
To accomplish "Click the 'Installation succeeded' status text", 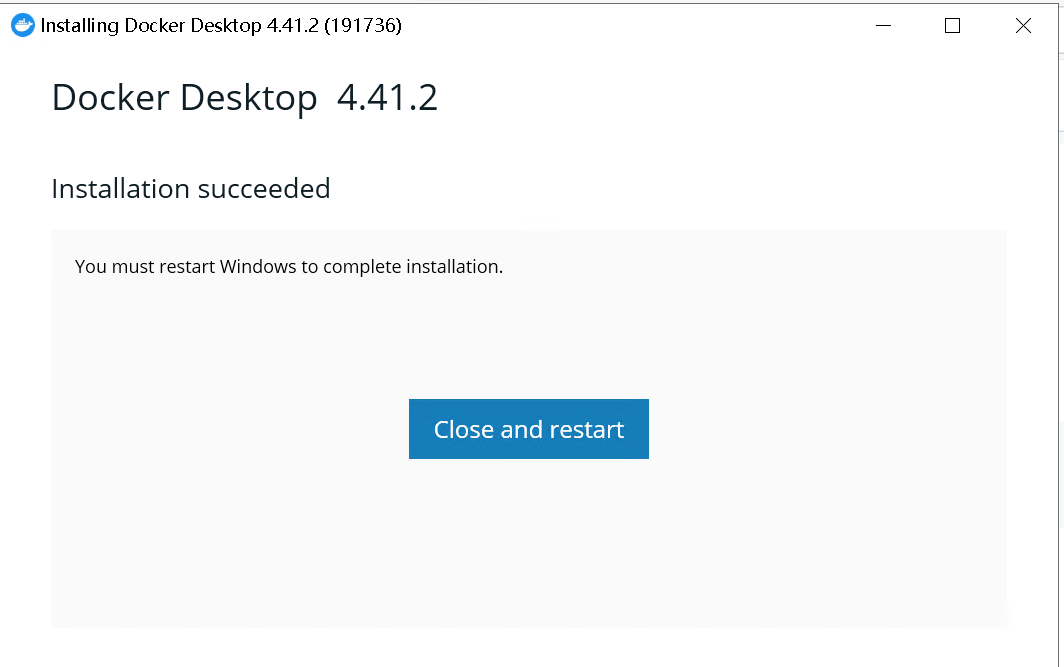I will 191,189.
